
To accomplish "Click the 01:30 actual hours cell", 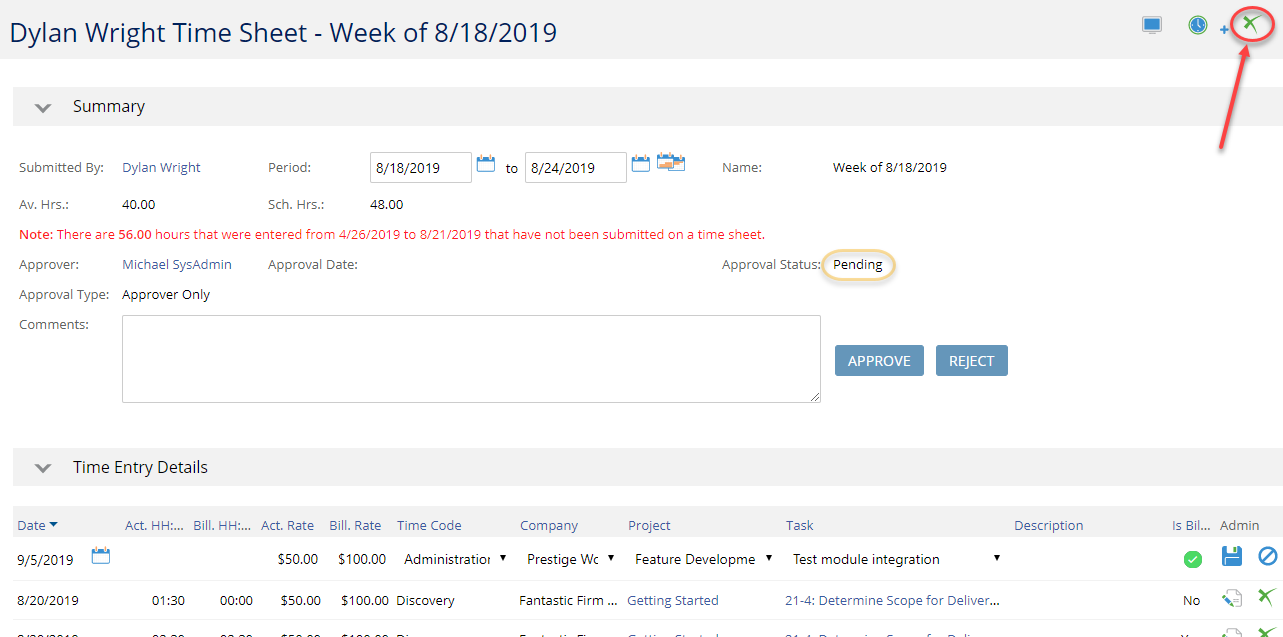I will (168, 600).
